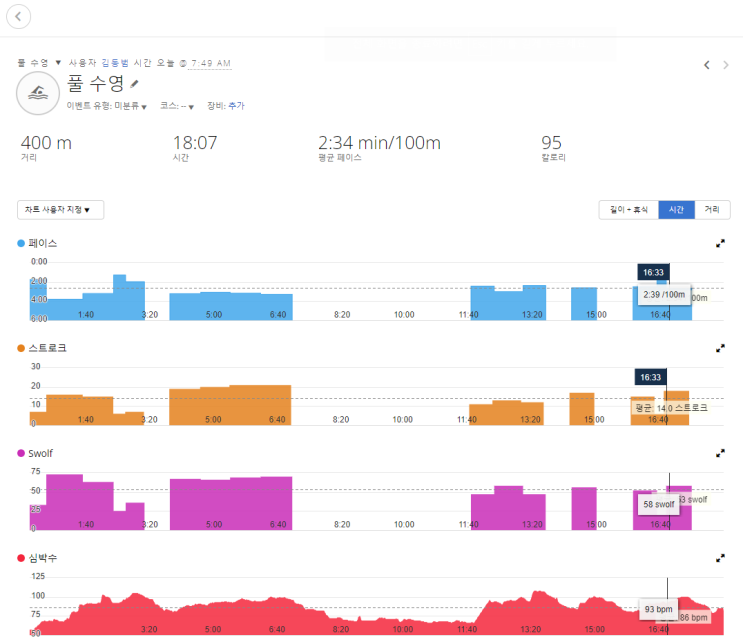The height and width of the screenshot is (644, 743).
Task: Open the 이벤트 유형 미분류 dropdown
Action: pyautogui.click(x=107, y=106)
